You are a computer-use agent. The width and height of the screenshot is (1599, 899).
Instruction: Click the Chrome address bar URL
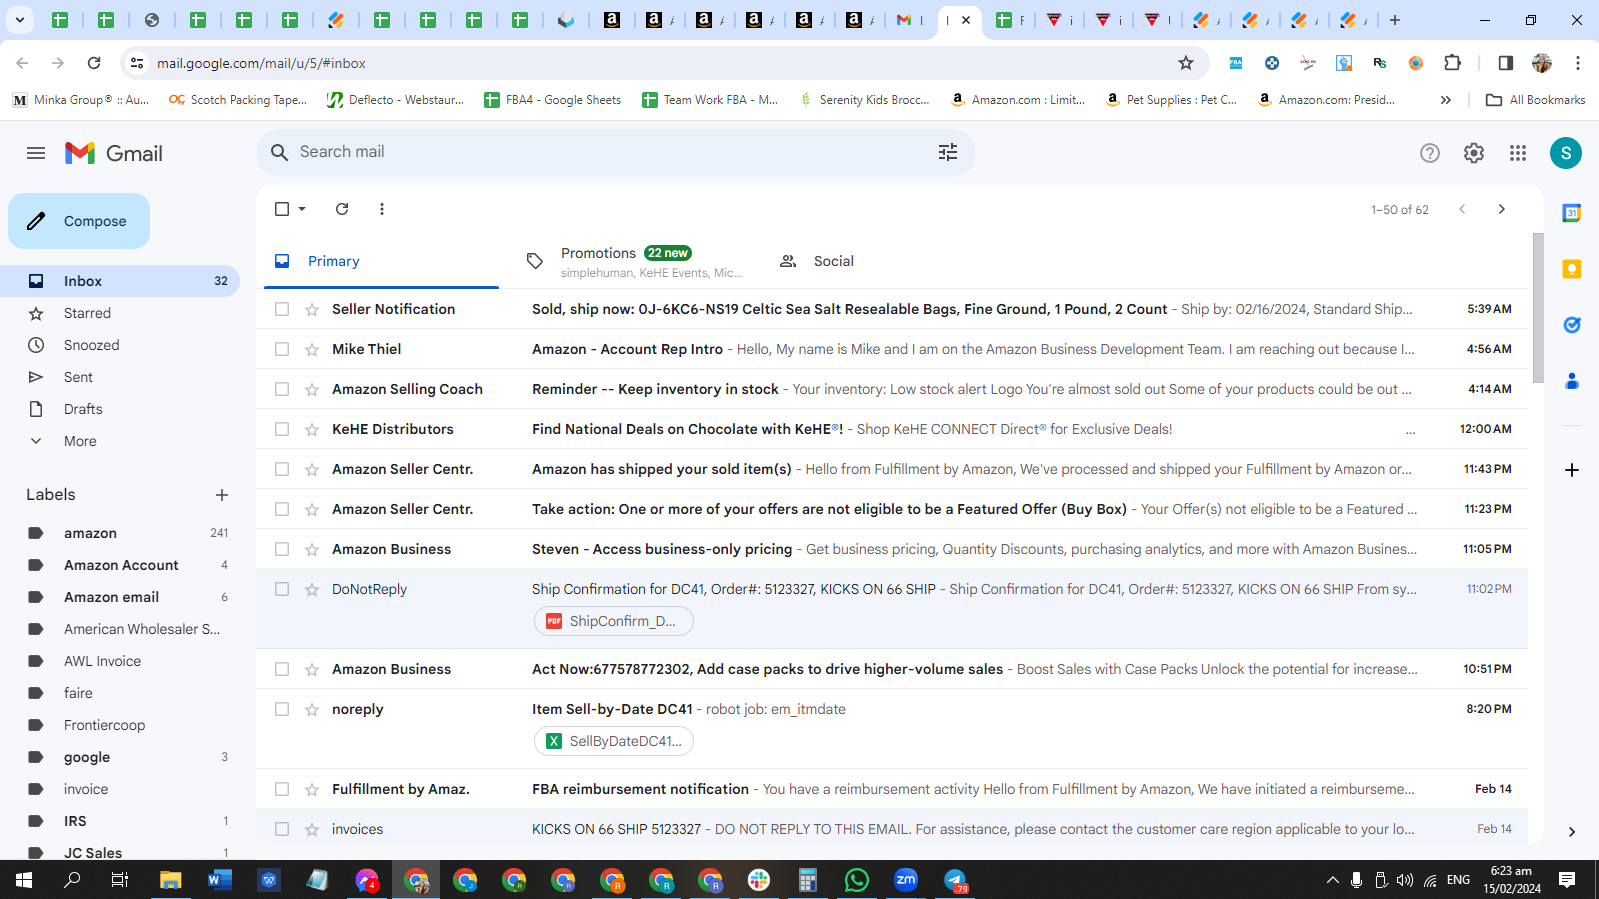click(x=261, y=63)
